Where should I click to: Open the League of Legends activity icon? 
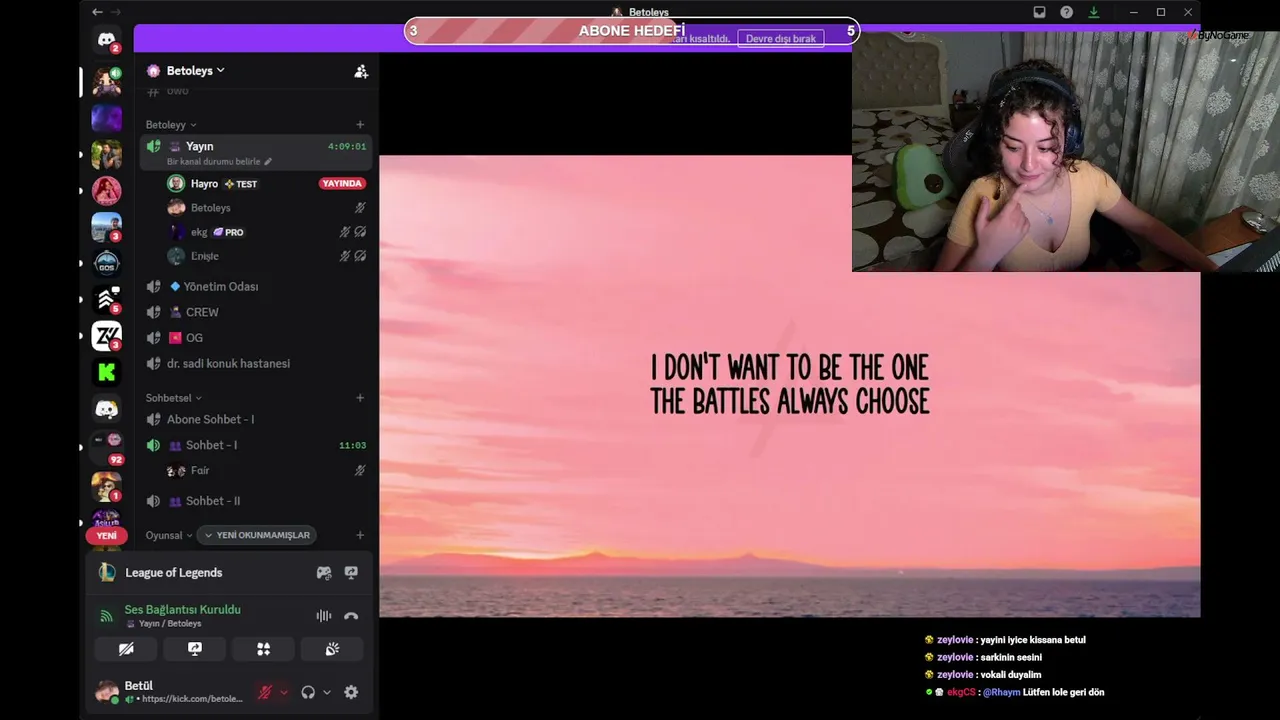pos(107,572)
